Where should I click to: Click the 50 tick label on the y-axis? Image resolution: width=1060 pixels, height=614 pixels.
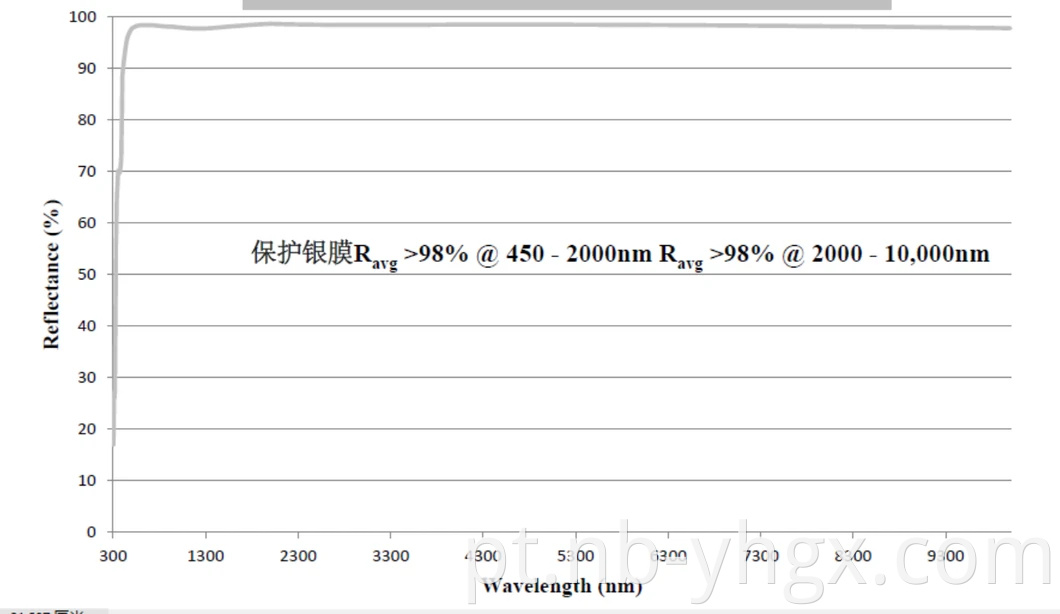coord(88,274)
